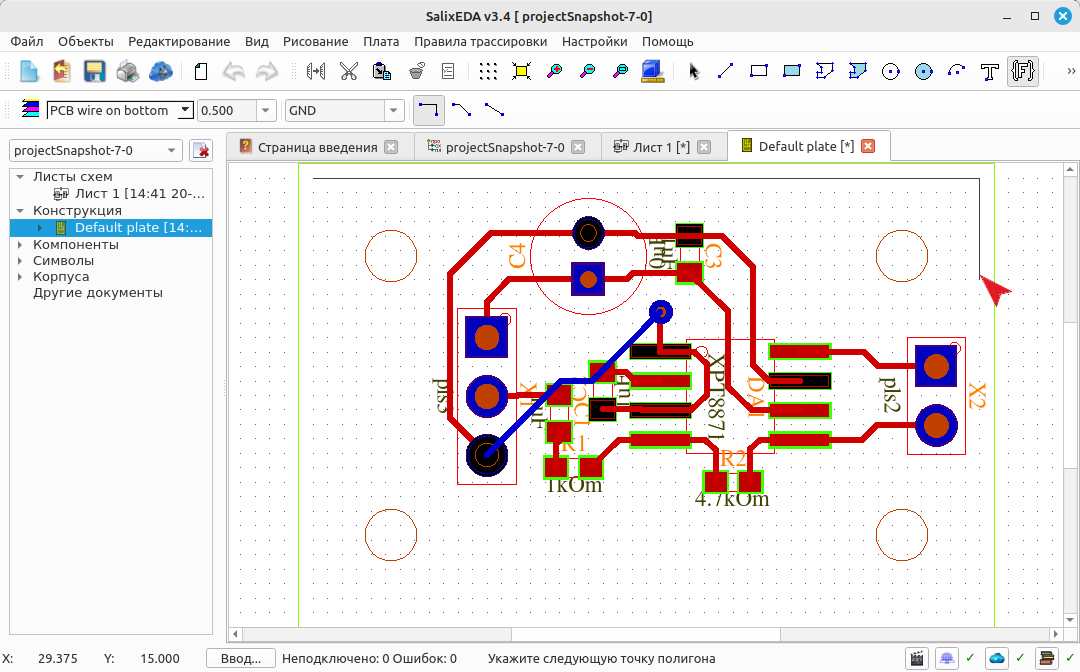This screenshot has width=1080, height=672.
Task: Click the undo arrow
Action: click(233, 71)
